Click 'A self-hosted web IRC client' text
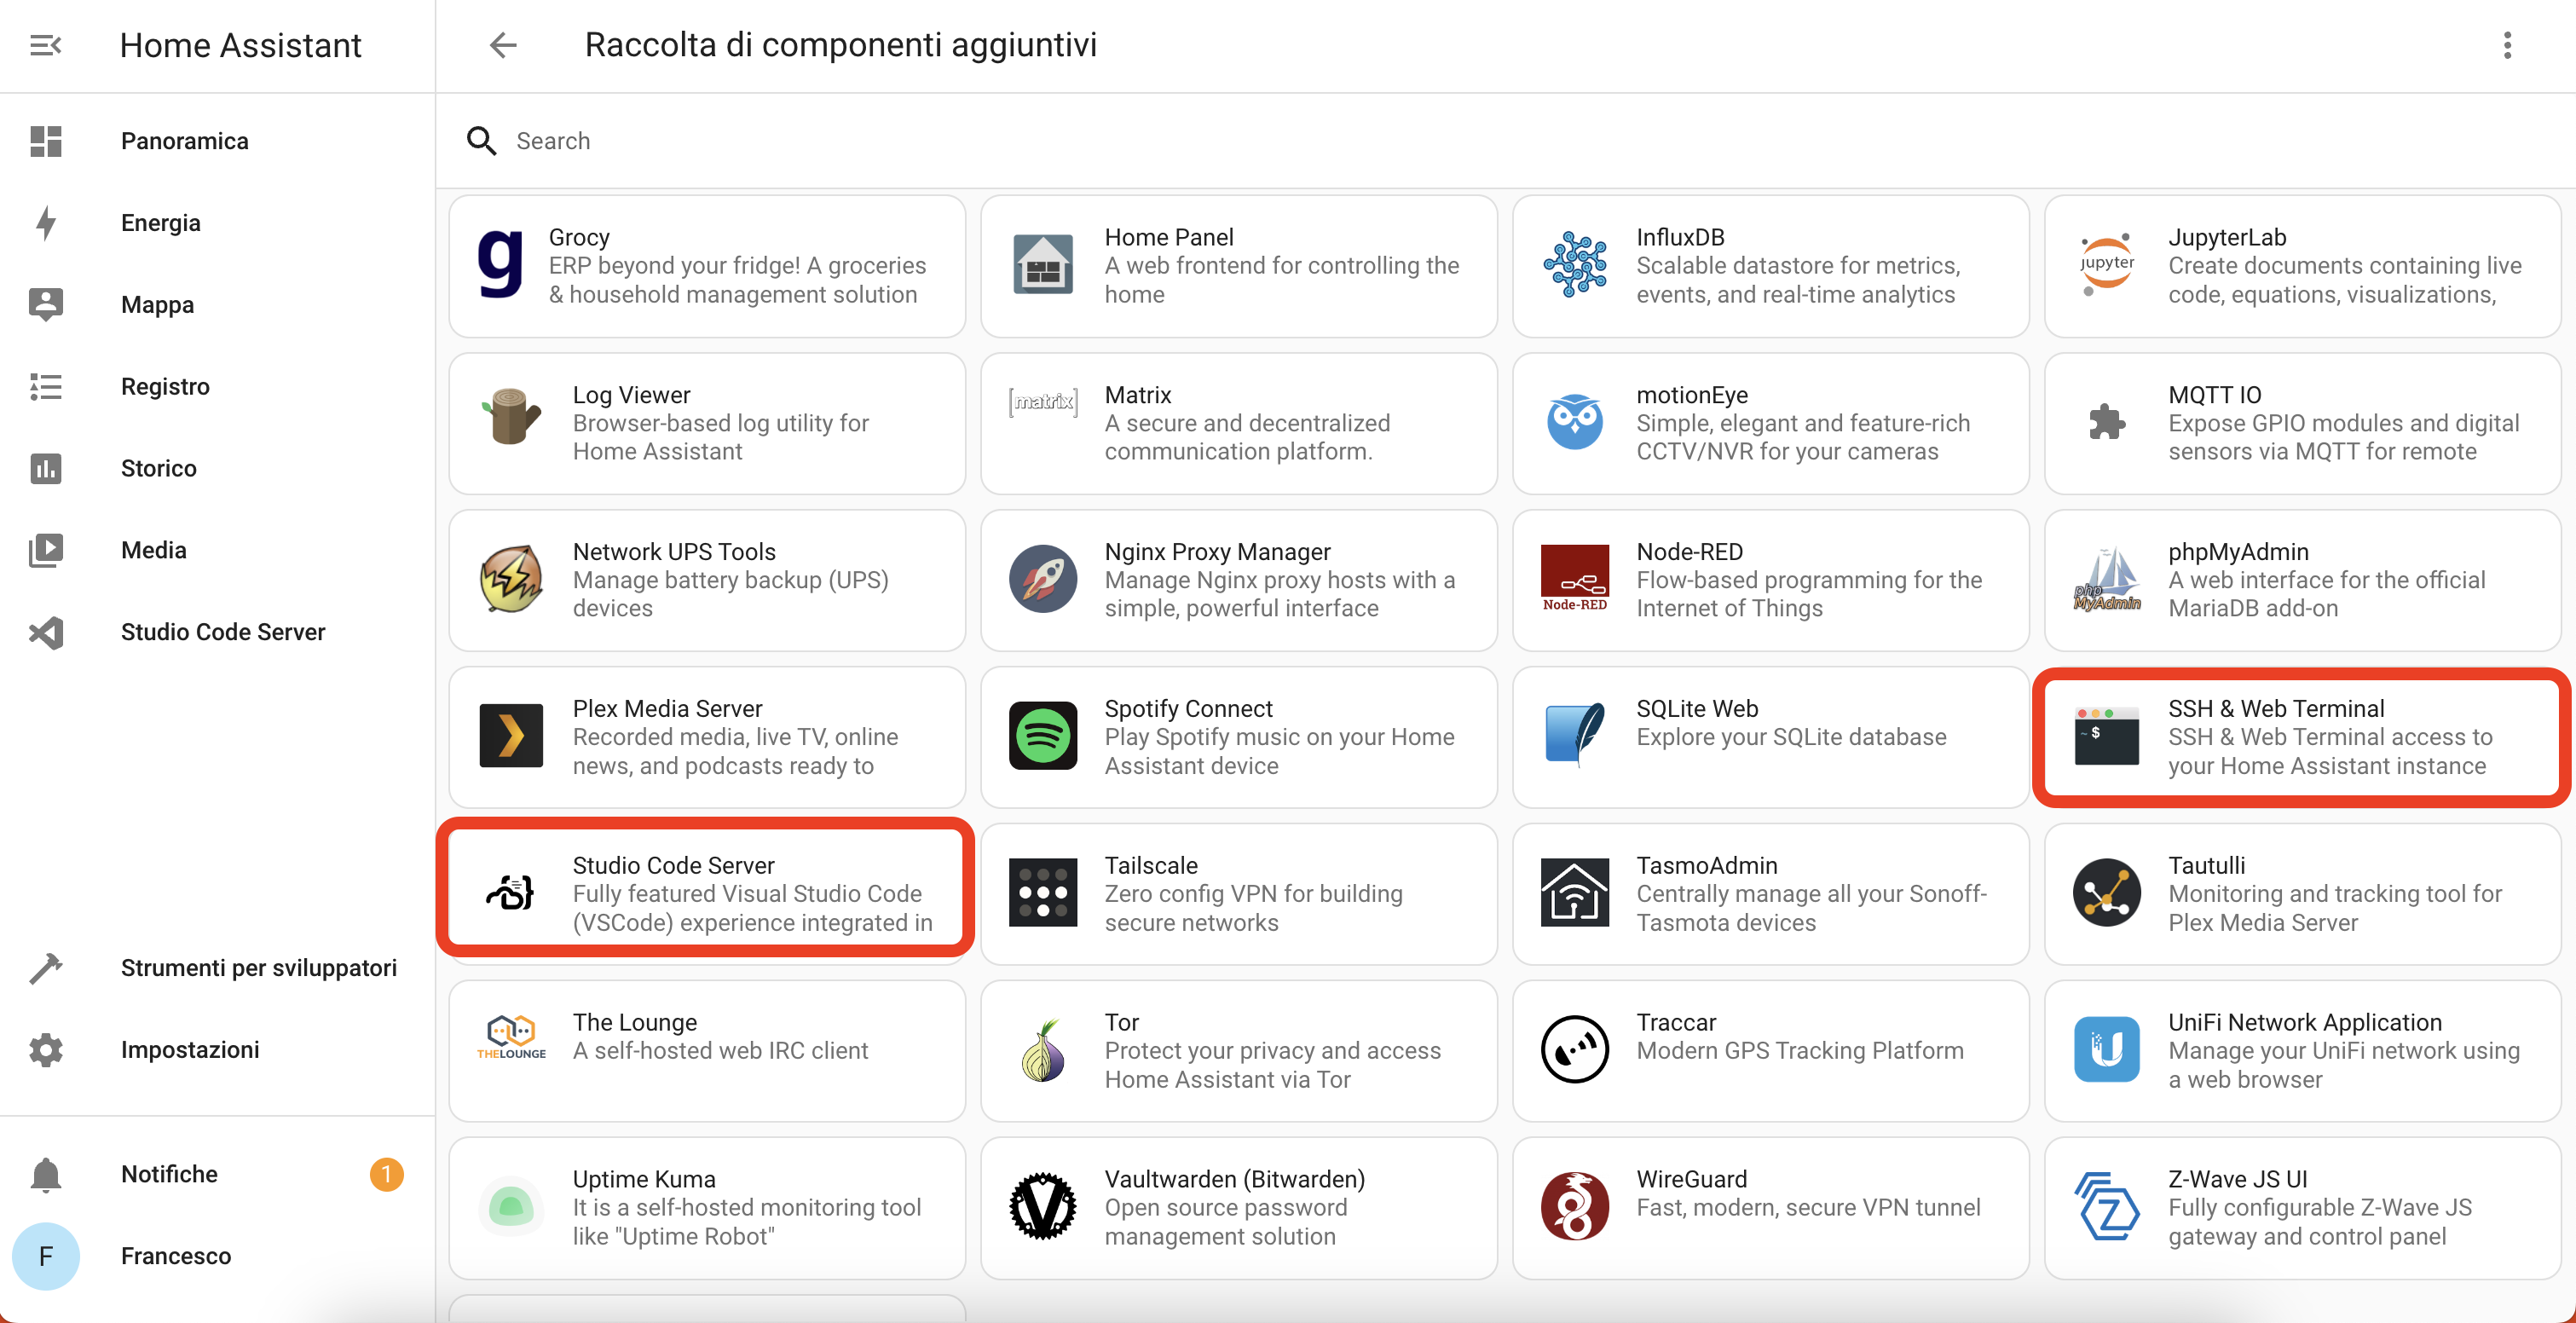The height and width of the screenshot is (1323, 2576). (720, 1050)
